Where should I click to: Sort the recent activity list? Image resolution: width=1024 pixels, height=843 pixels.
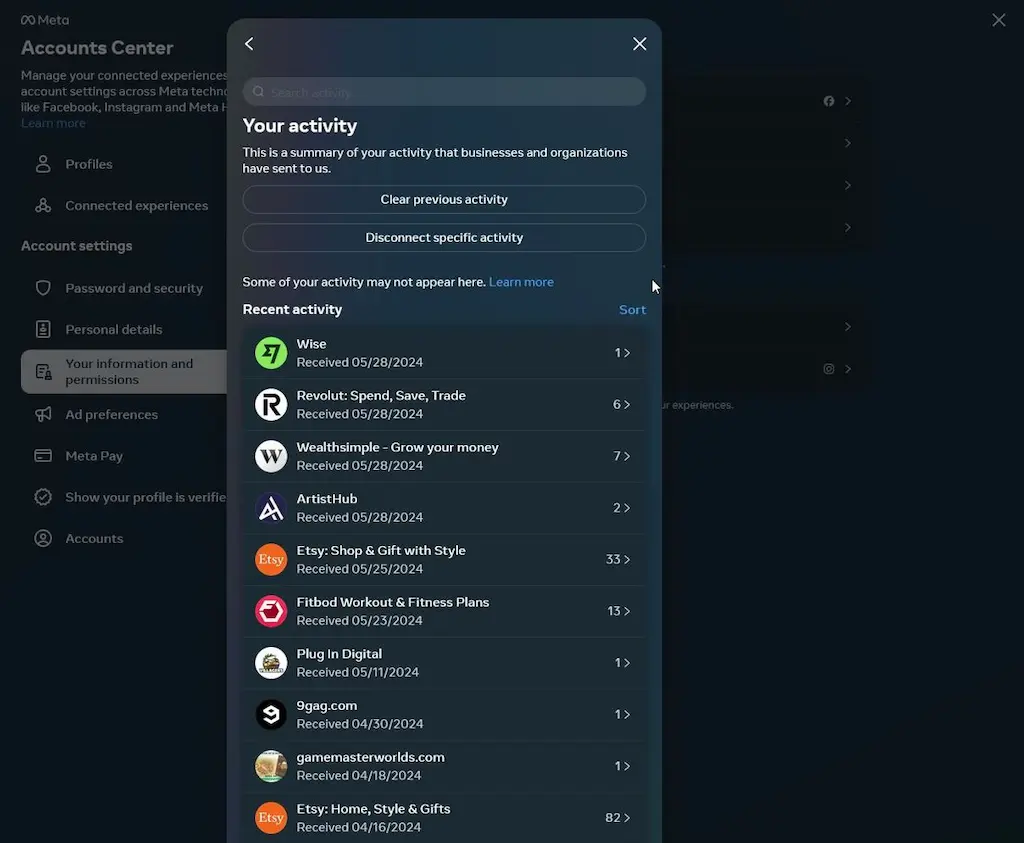point(632,310)
